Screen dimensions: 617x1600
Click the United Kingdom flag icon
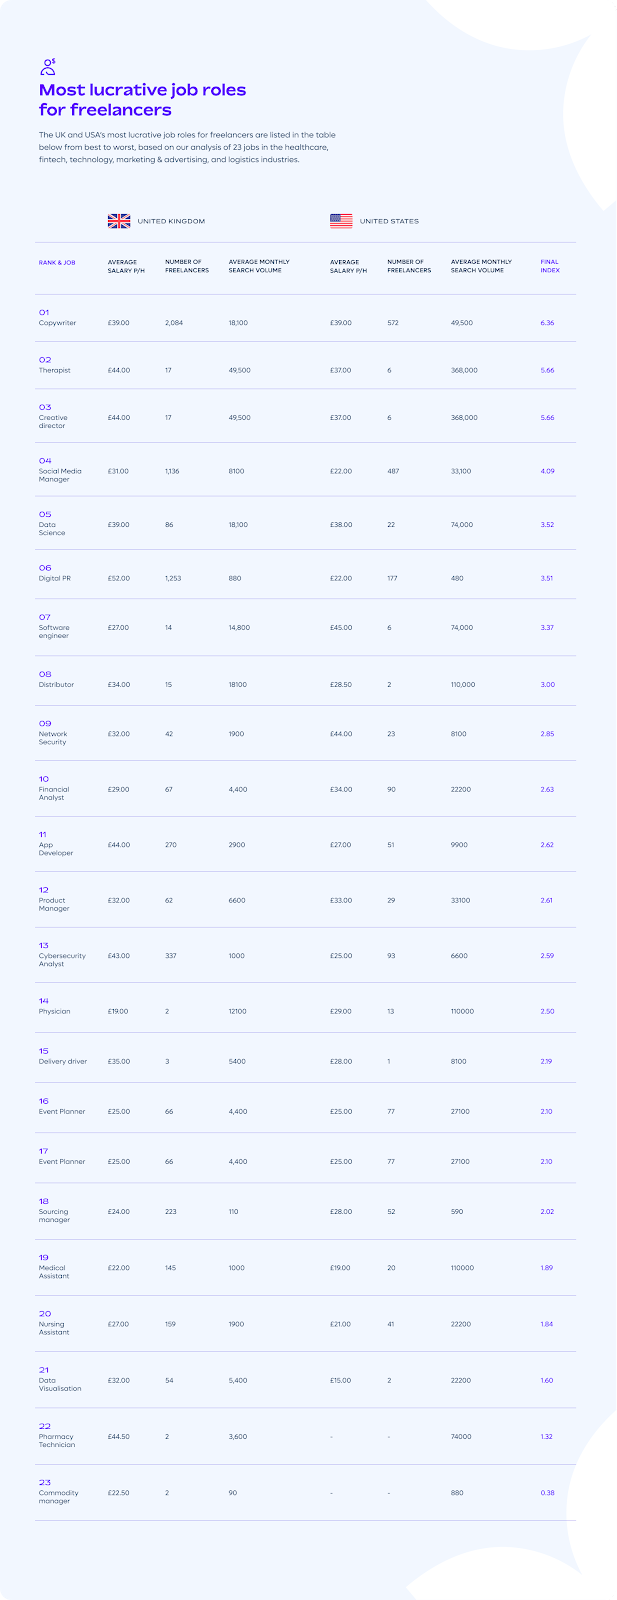(x=119, y=221)
